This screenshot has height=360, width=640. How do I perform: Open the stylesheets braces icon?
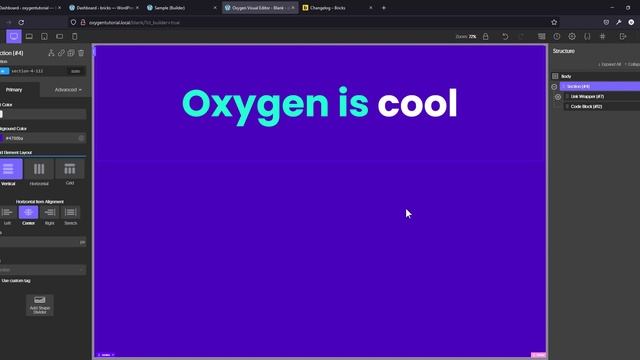[x=587, y=37]
